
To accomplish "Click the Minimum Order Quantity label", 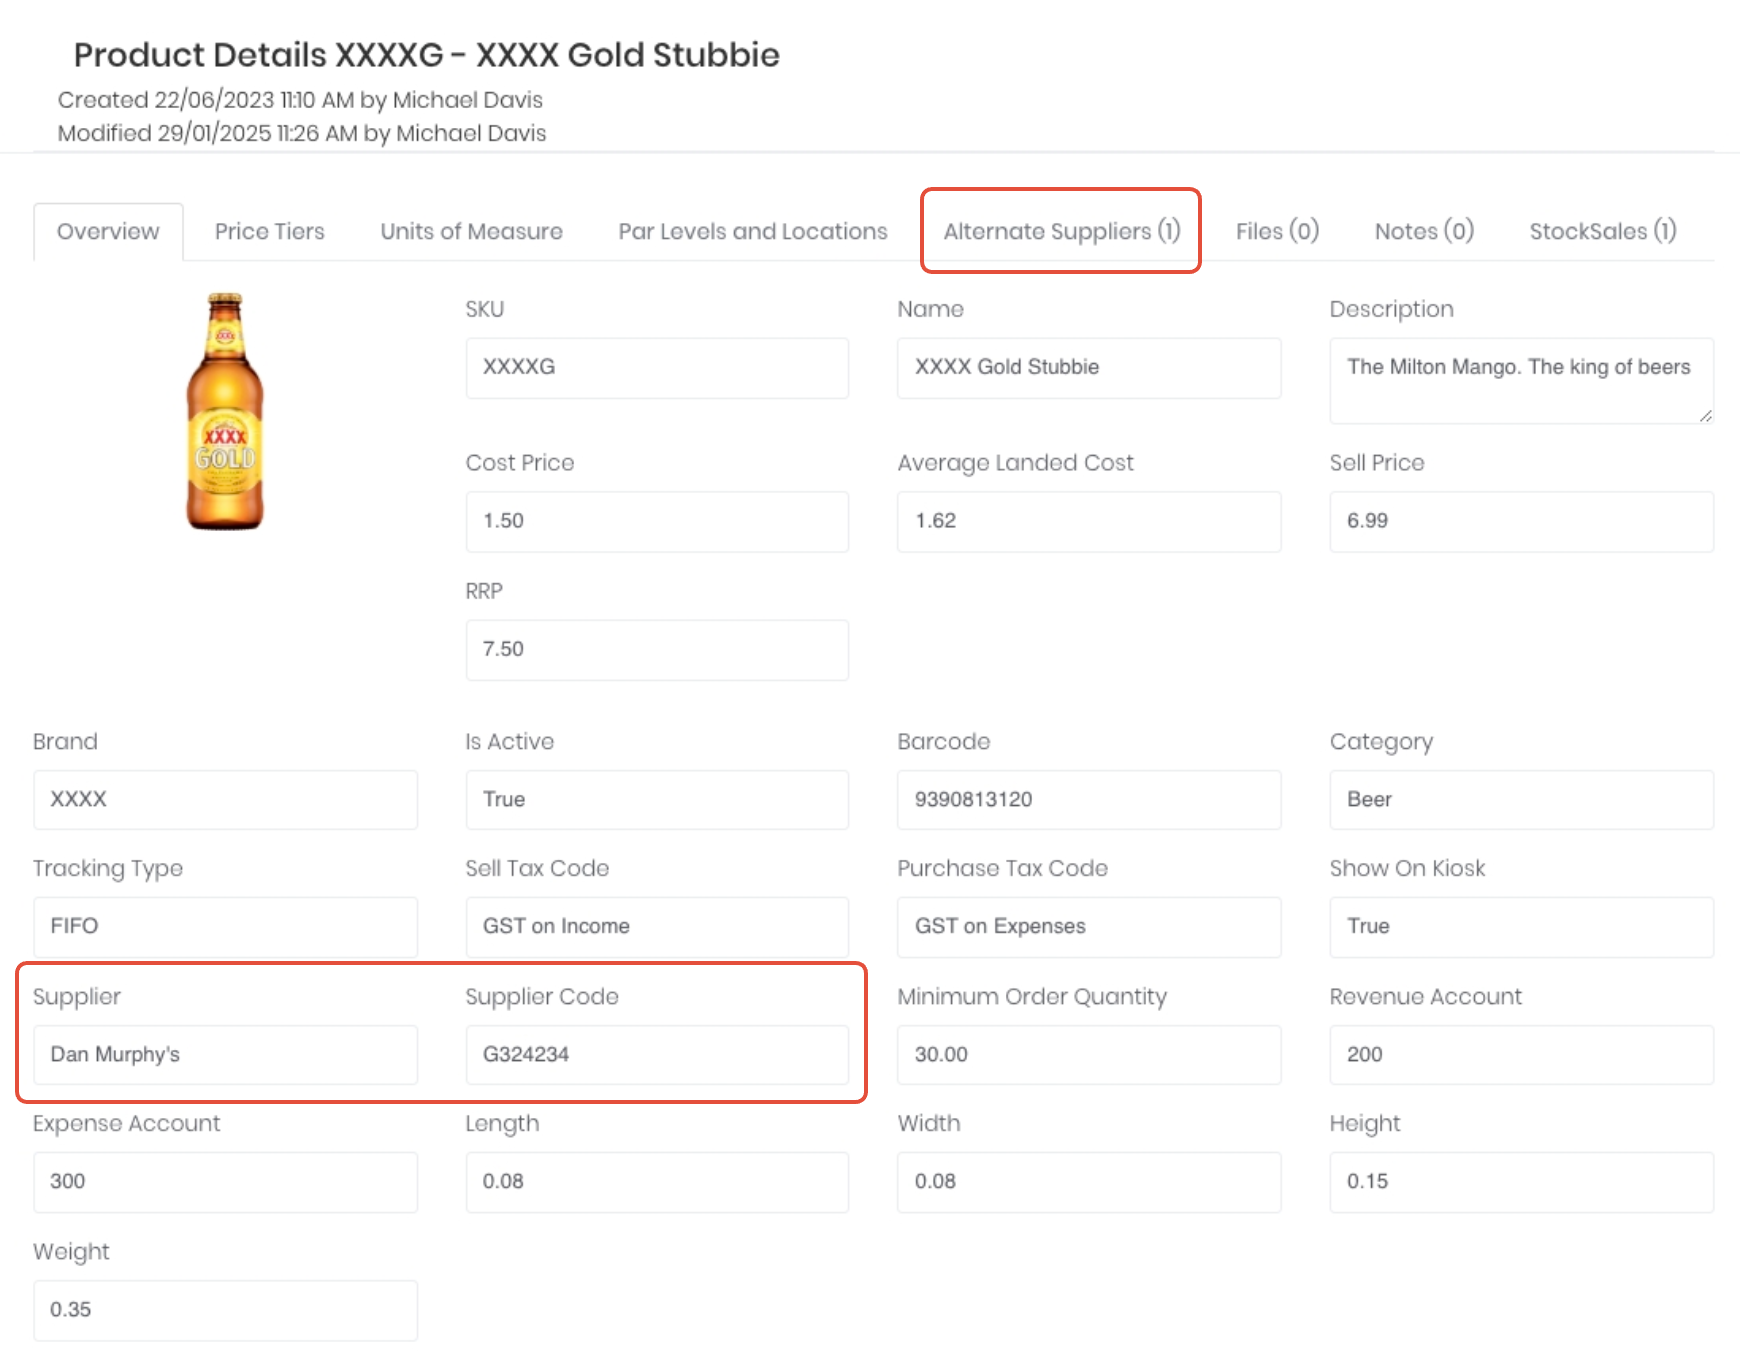I will click(x=1032, y=996).
